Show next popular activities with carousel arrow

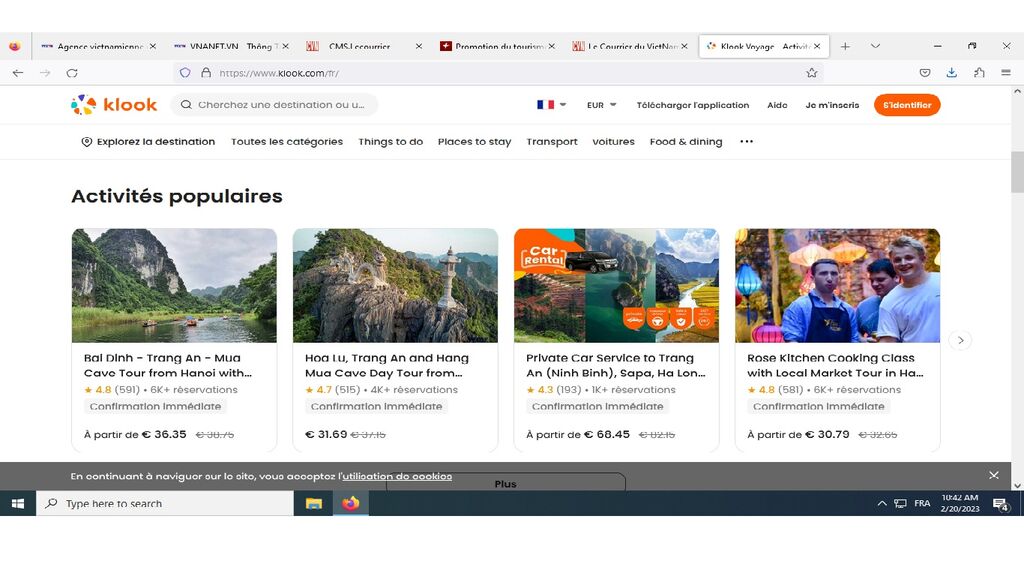960,340
